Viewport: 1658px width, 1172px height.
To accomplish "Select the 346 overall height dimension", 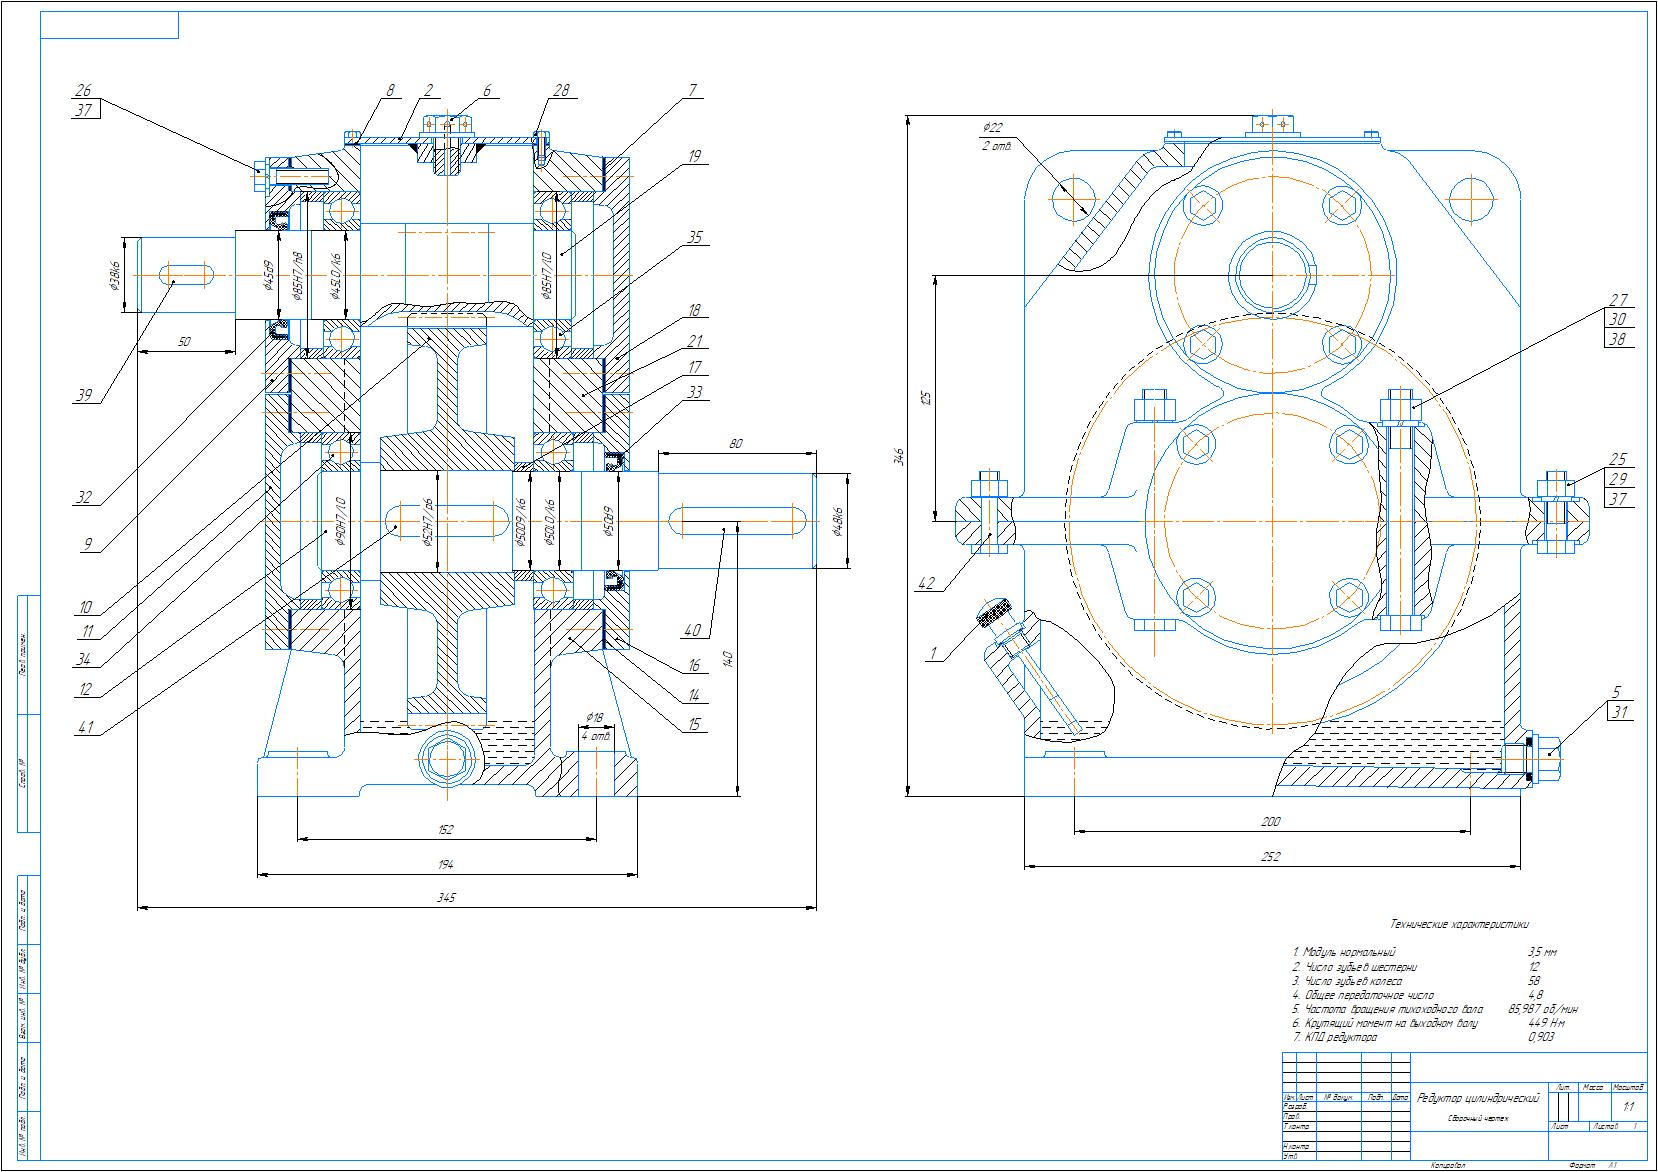I will point(900,457).
